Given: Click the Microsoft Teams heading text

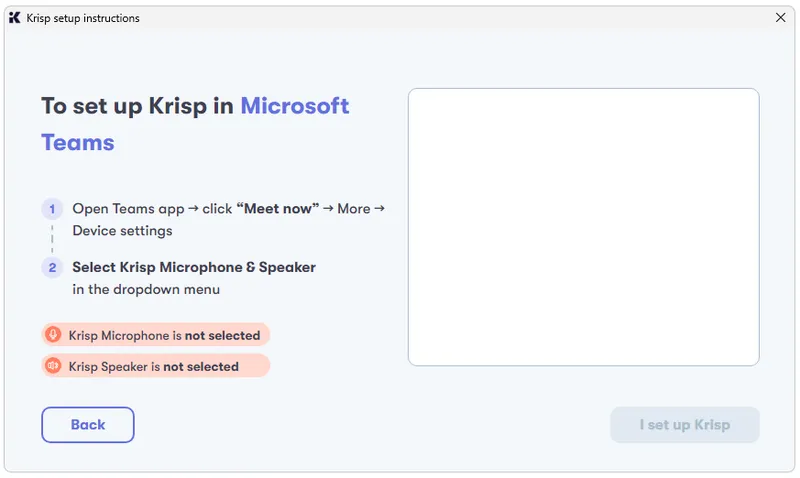Looking at the screenshot, I should pos(195,124).
